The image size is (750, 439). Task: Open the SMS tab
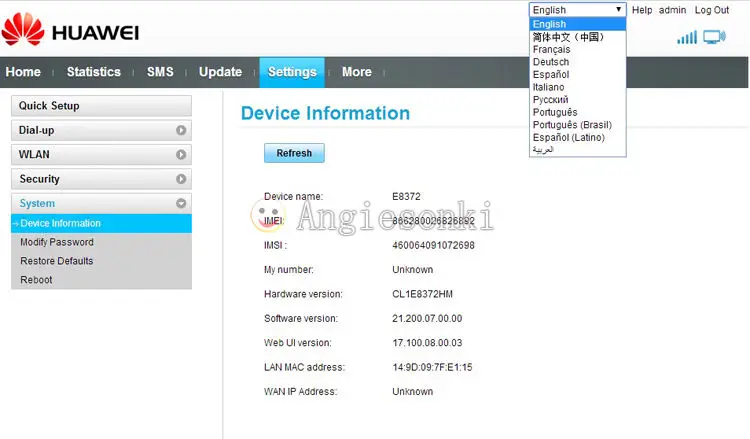160,72
